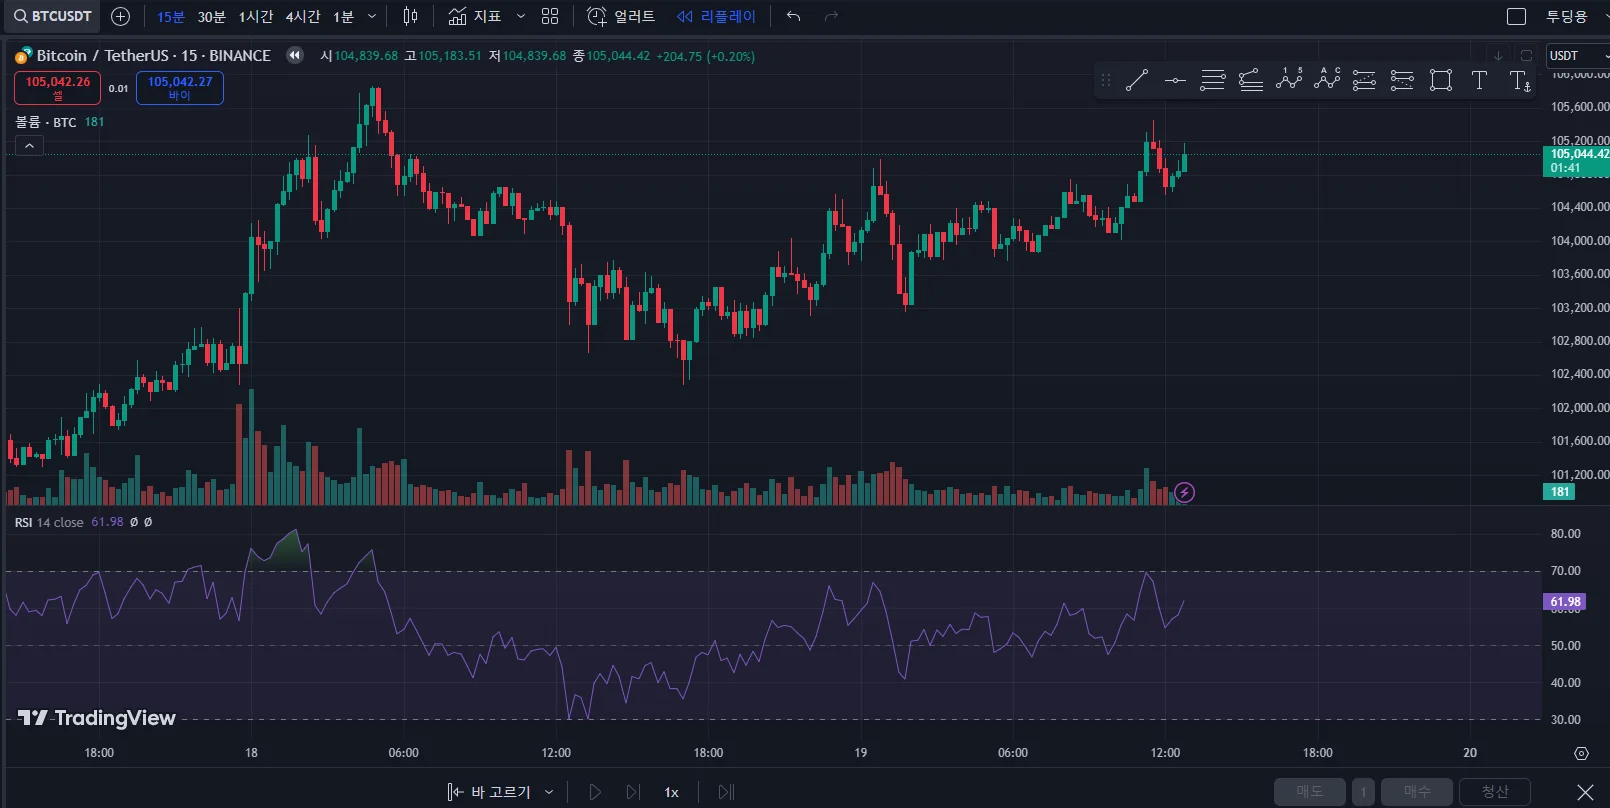Click the replay order quantity 1 field
Screen dimensions: 1610x808
[1363, 792]
